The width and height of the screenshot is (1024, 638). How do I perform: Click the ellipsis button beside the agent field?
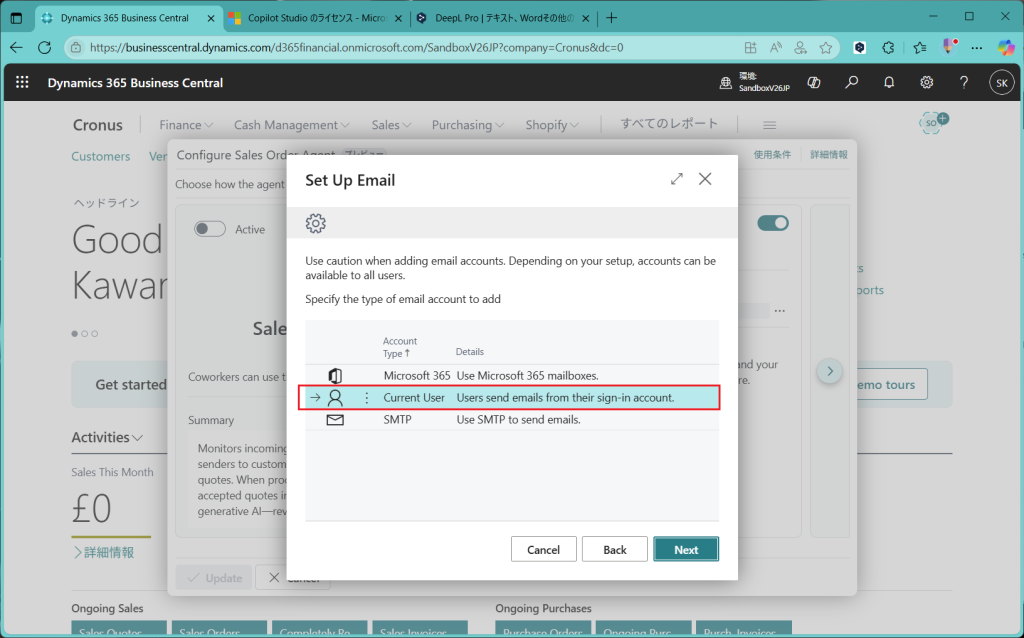point(780,311)
